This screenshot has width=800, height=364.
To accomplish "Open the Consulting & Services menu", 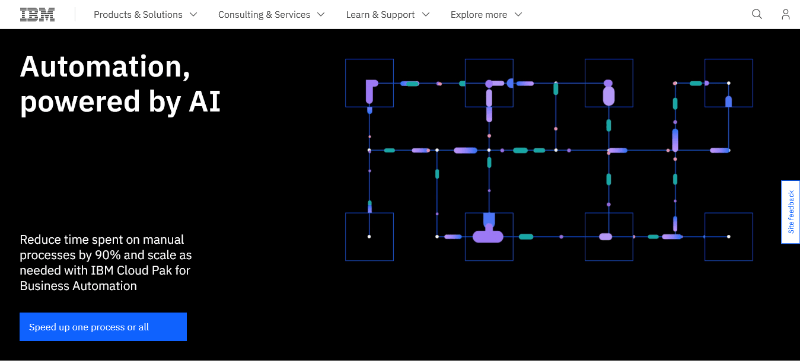I will tap(271, 15).
